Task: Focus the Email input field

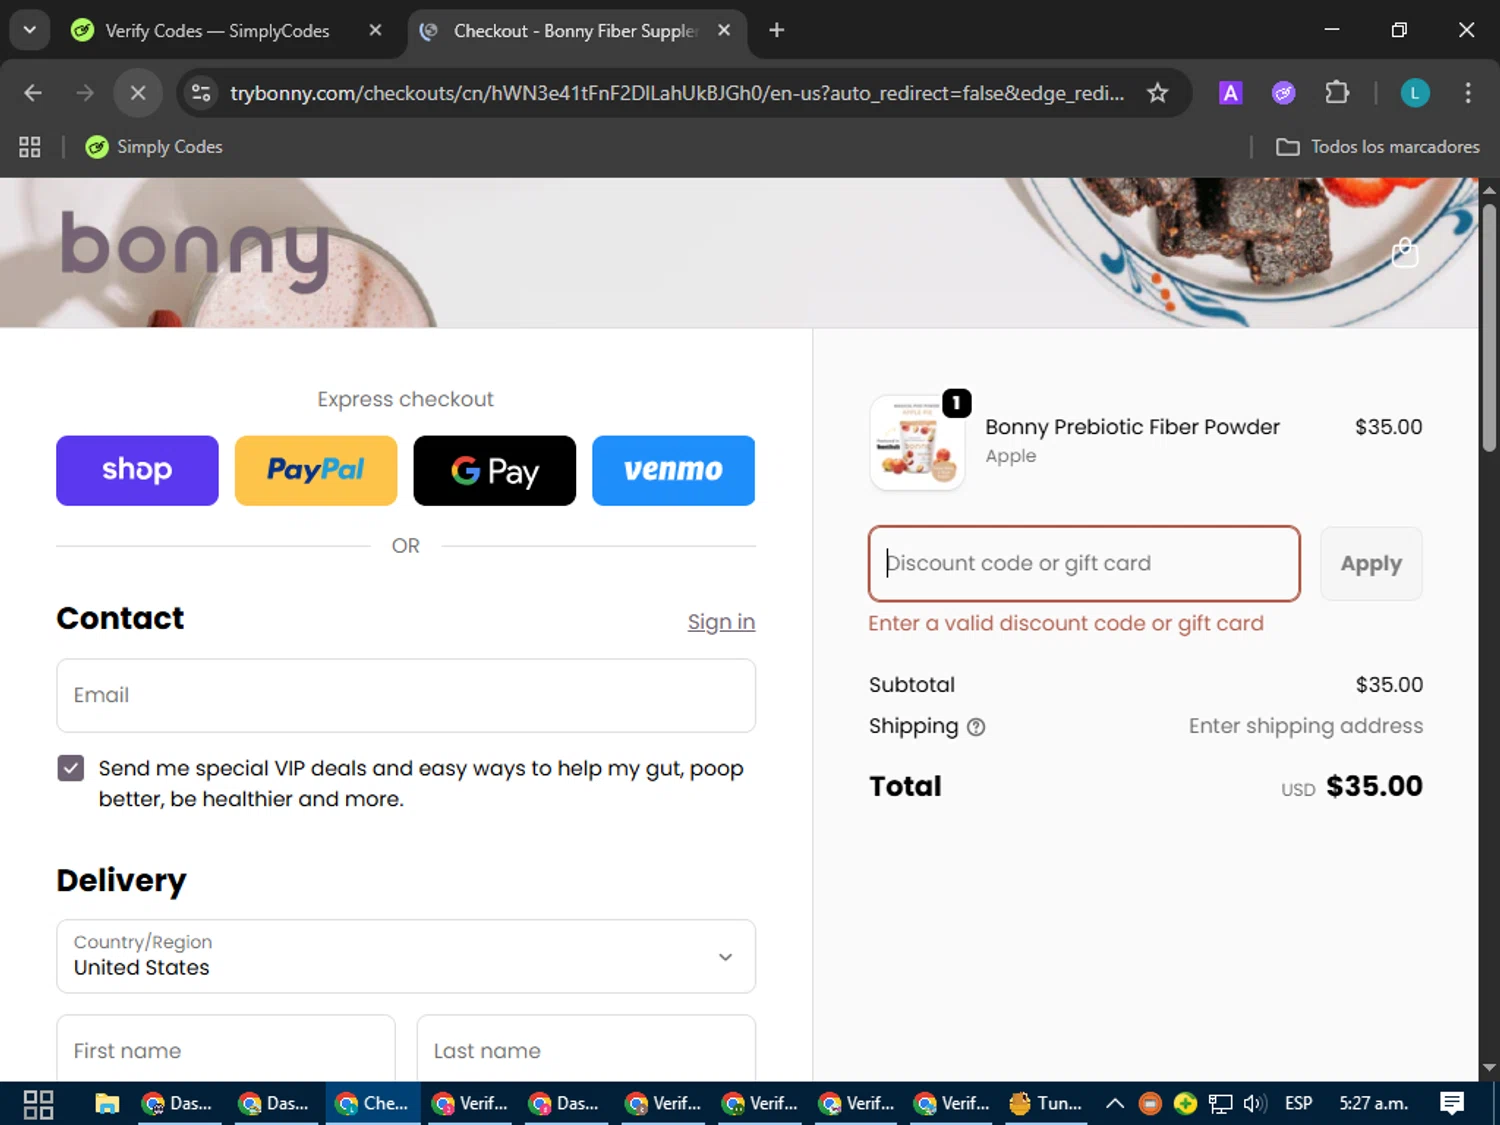Action: click(x=406, y=695)
